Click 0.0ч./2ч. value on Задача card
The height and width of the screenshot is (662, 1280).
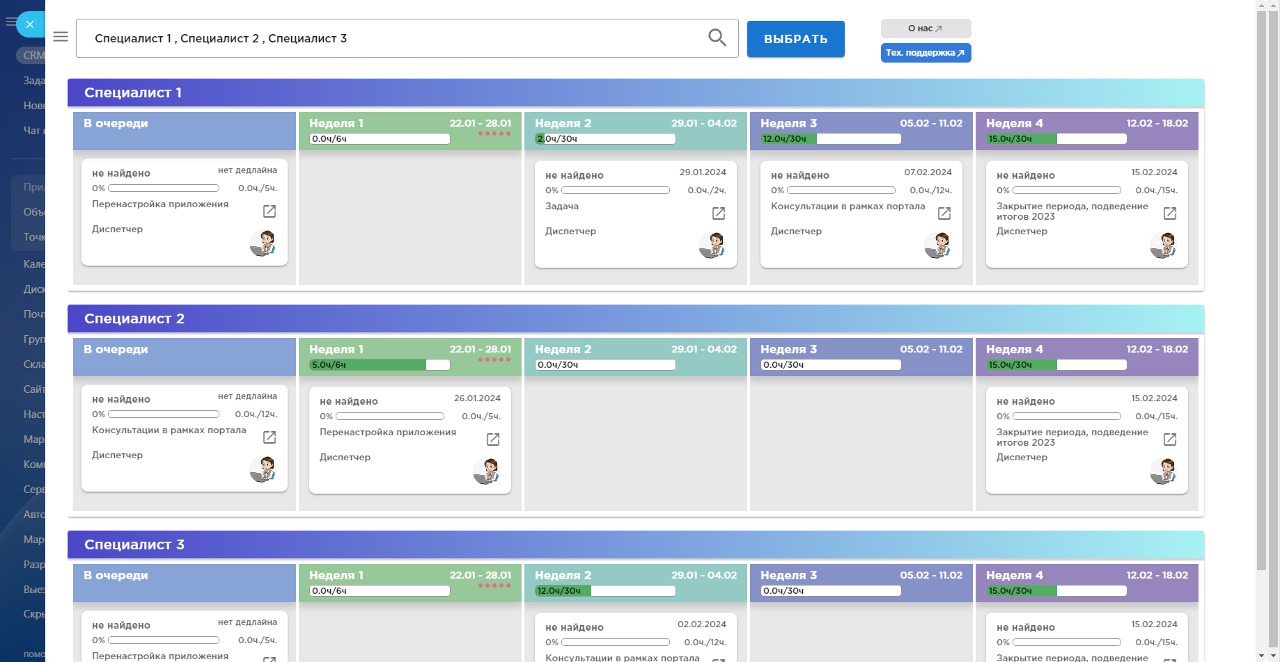707,190
